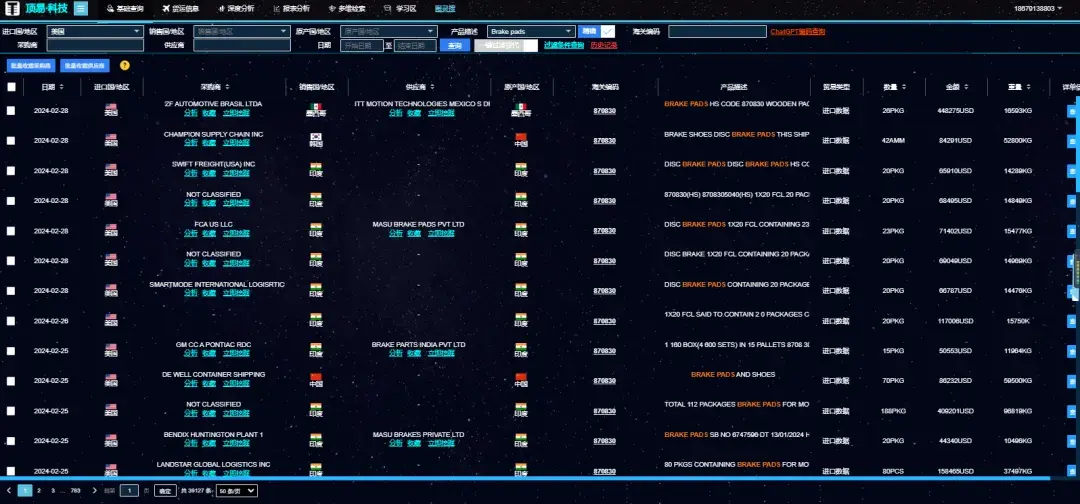Open the 产品描述 dropdown showing Brake pads
1080x504 pixels.
coord(531,32)
